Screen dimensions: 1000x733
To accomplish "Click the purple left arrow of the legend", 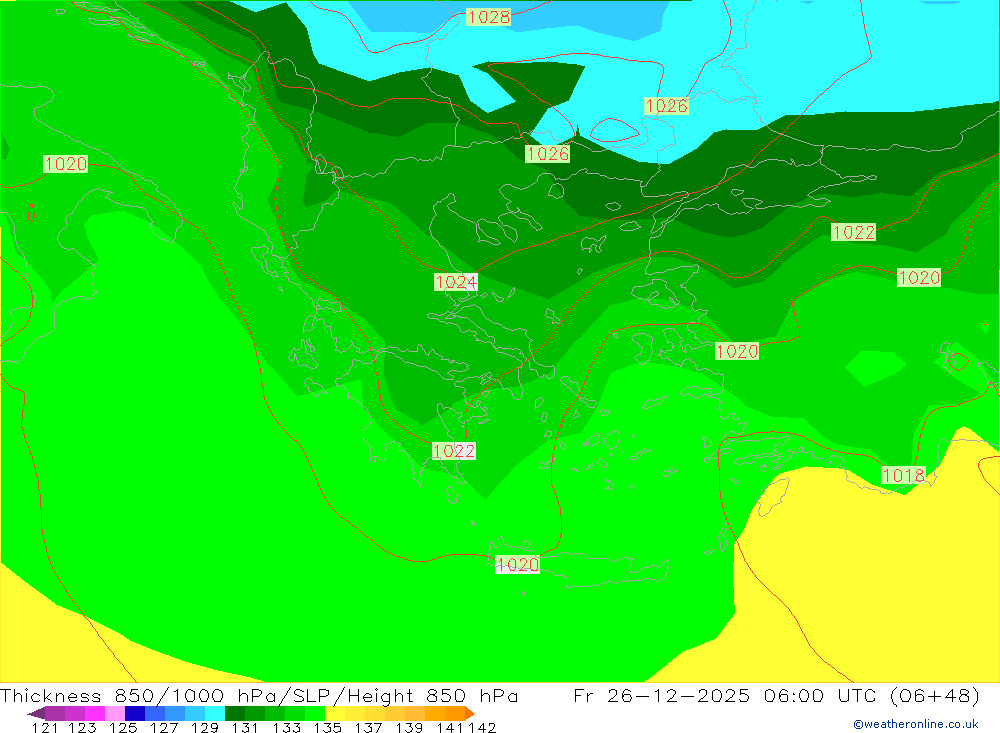I will 36,713.
